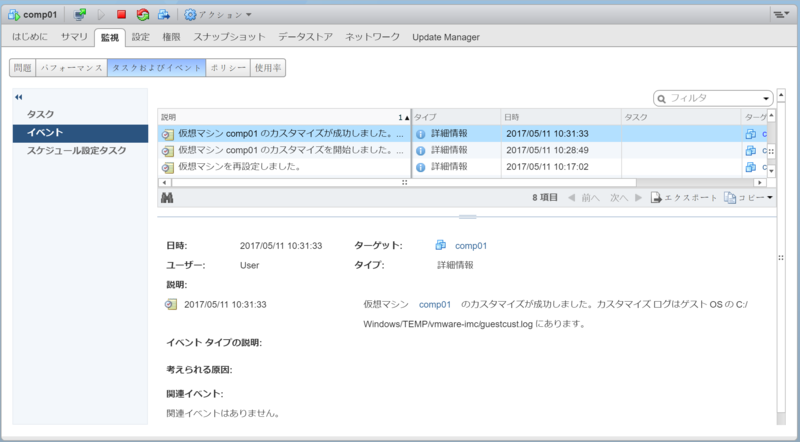Sort by the タイプ column header
This screenshot has height=442, width=800.
pos(456,117)
